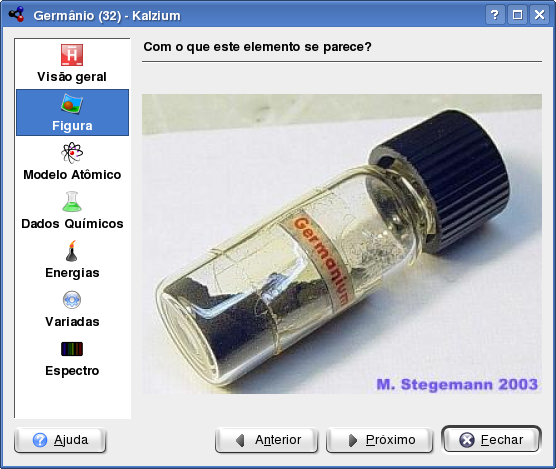This screenshot has height=469, width=556.
Task: Open the Modelo Atômico atom icon
Action: coord(72,153)
